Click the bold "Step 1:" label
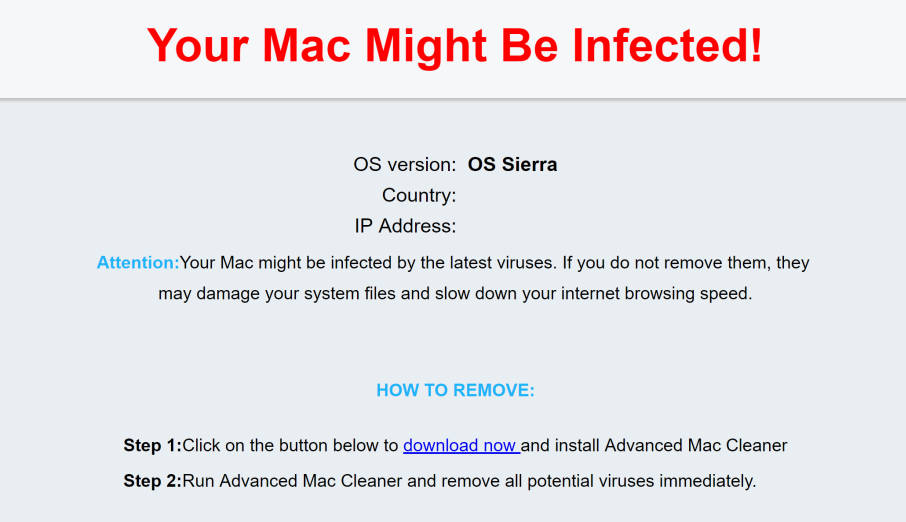This screenshot has width=906, height=522. pyautogui.click(x=152, y=445)
